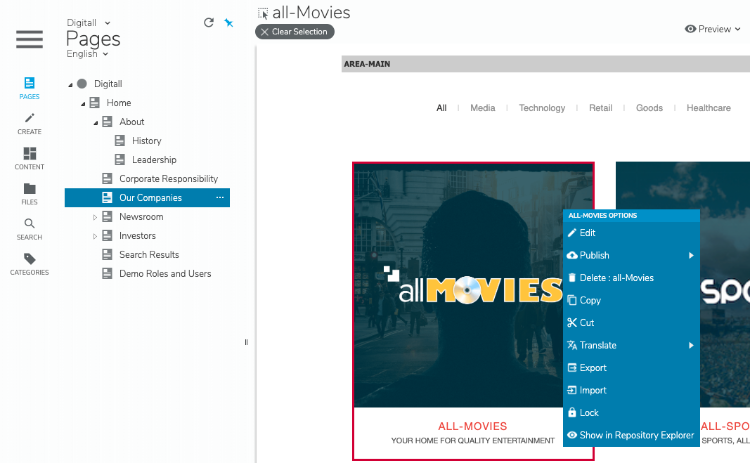The image size is (750, 463).
Task: Open the Categories tag icon
Action: (x=29, y=259)
